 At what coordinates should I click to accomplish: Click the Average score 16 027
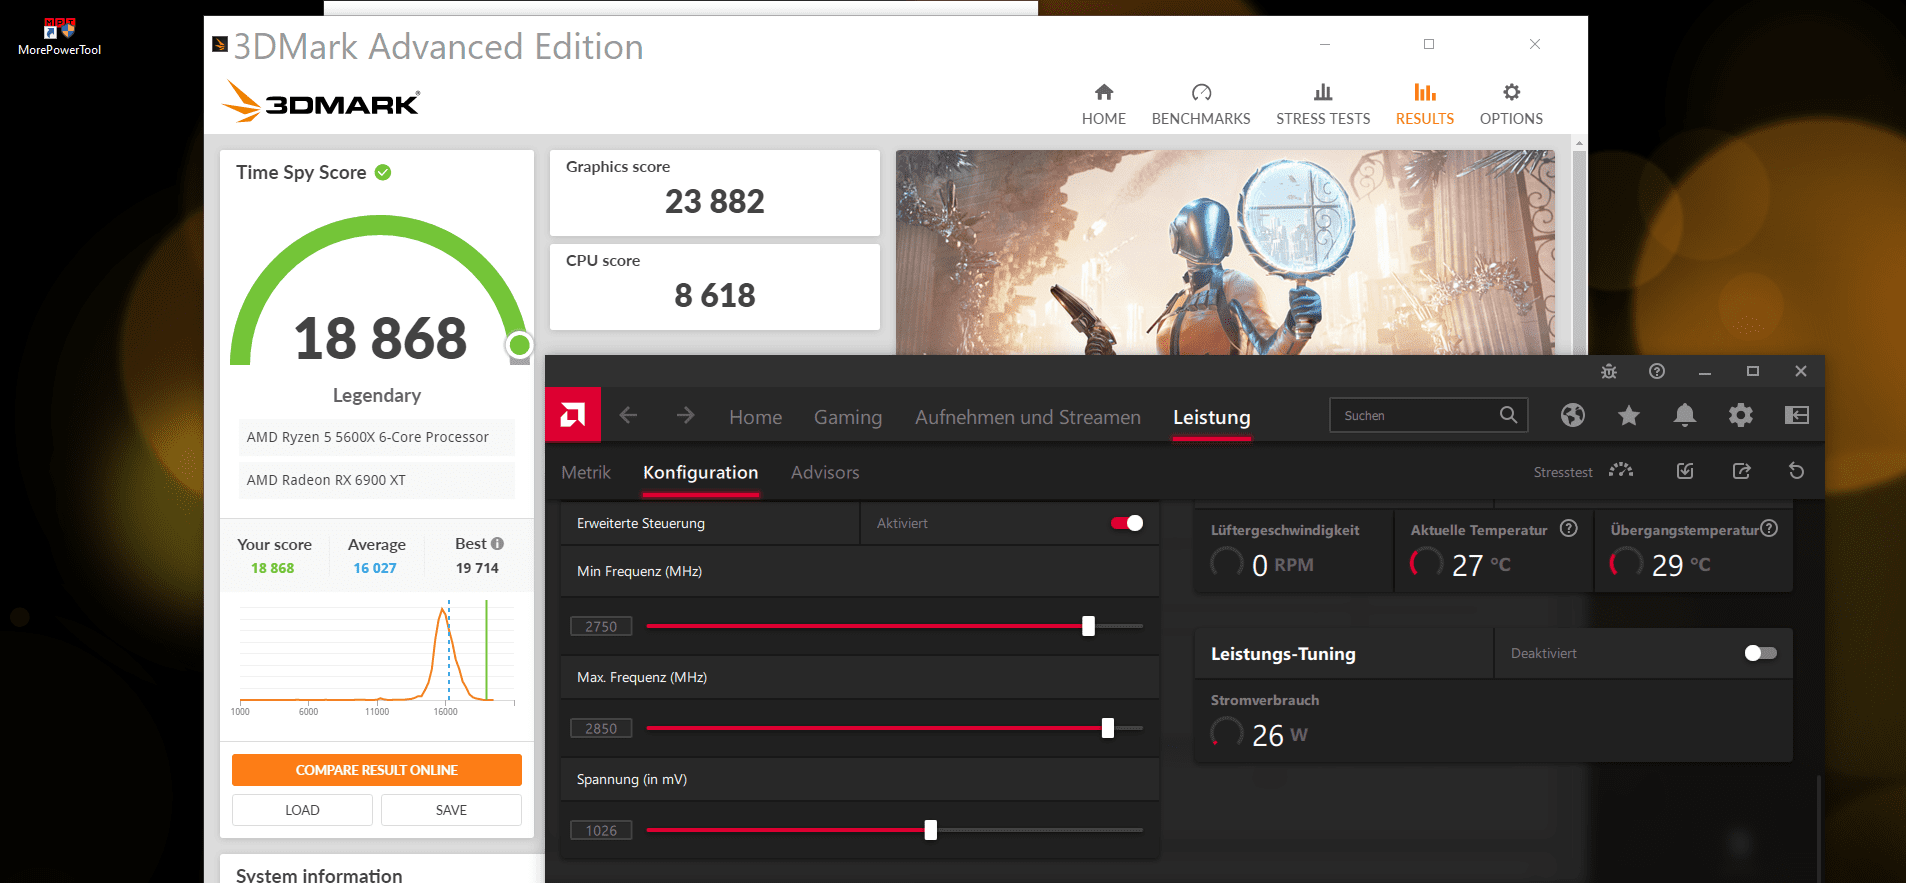coord(375,568)
